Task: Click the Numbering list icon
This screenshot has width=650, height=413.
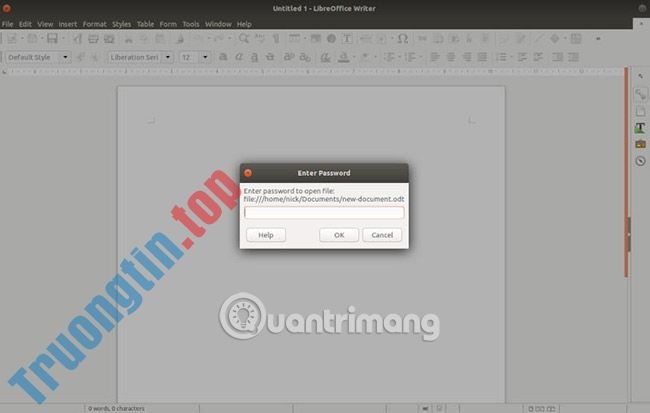Action: (x=410, y=57)
